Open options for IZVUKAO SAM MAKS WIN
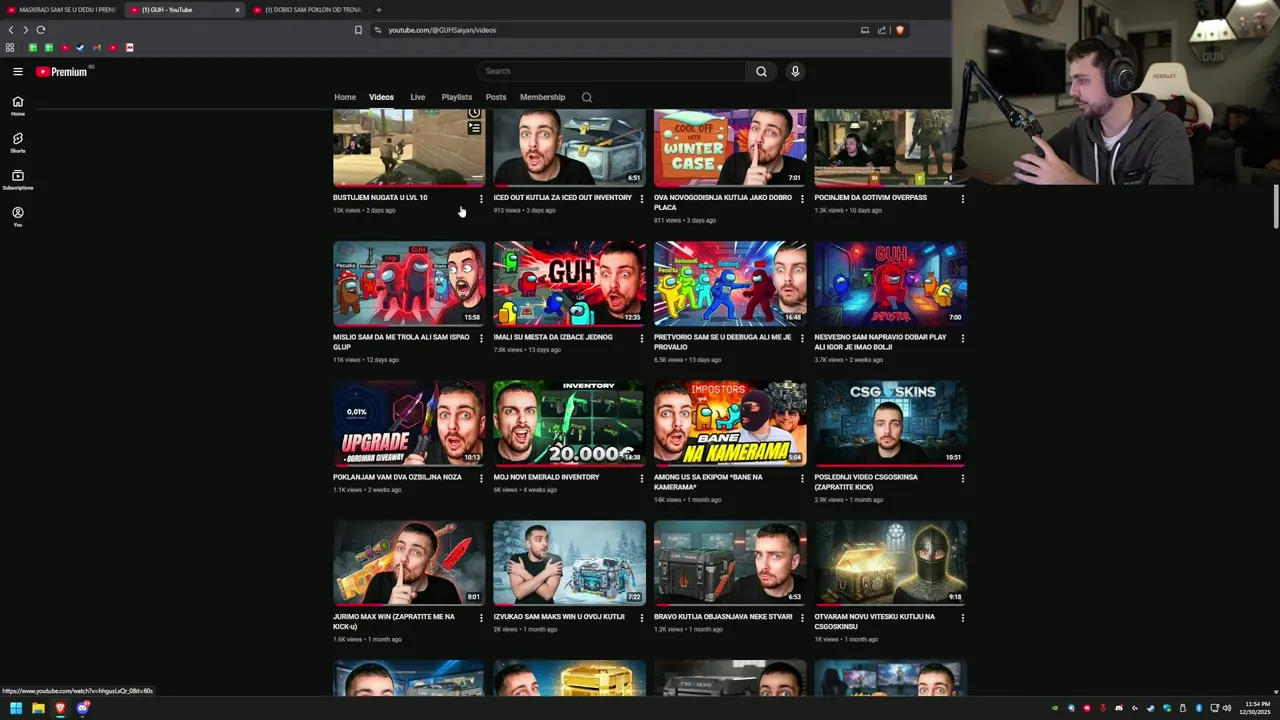 (642, 618)
